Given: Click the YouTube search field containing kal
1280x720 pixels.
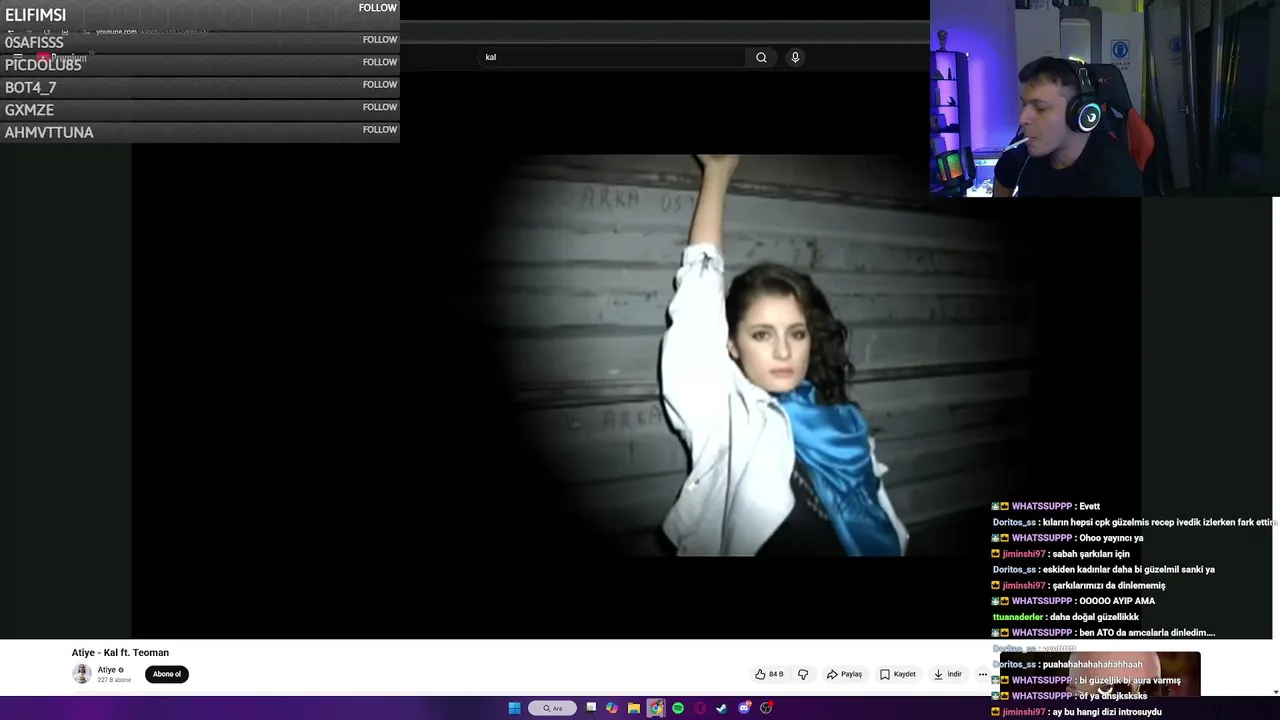Looking at the screenshot, I should point(612,57).
